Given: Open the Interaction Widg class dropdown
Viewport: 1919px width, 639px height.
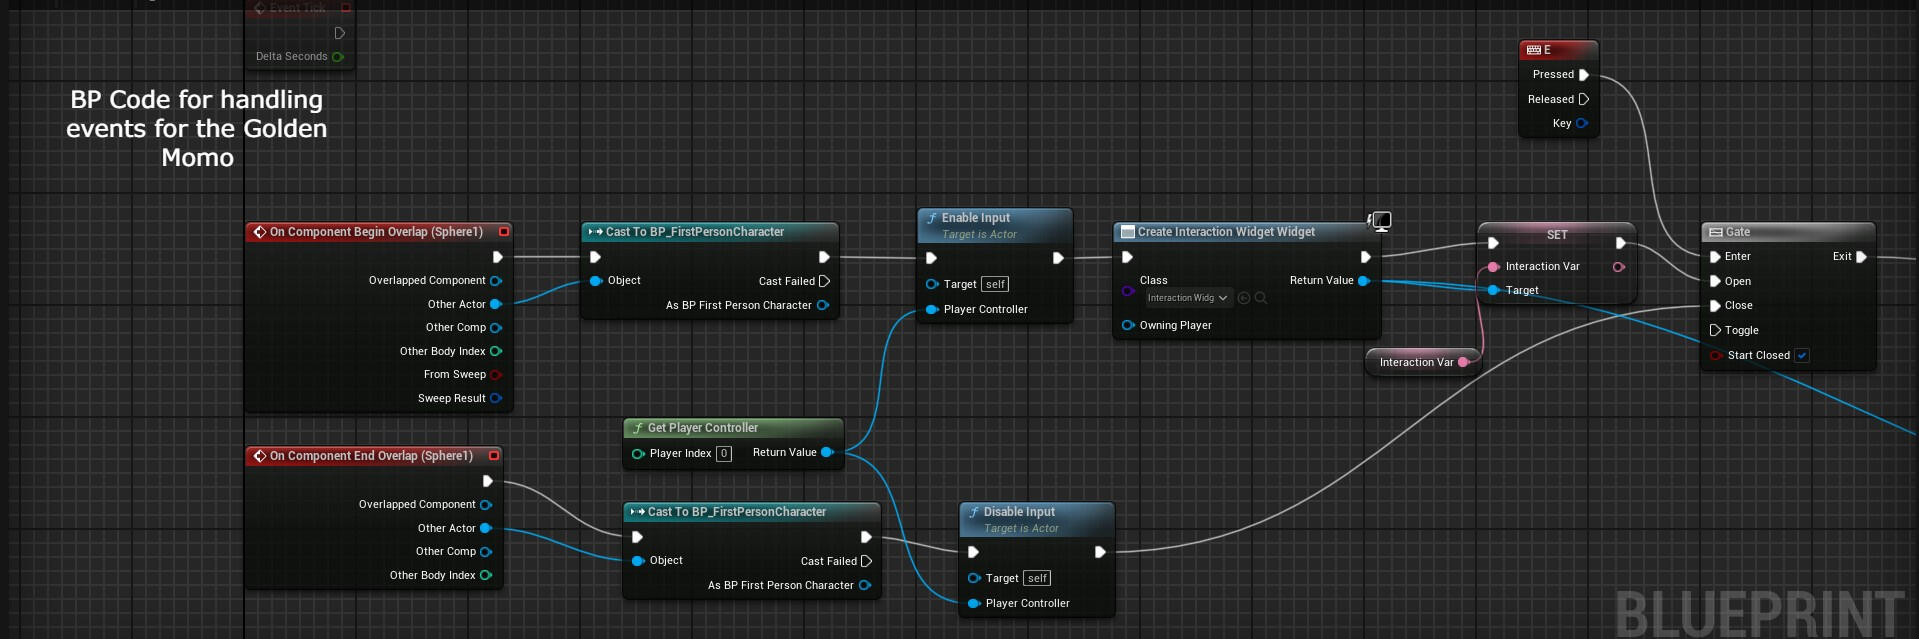Looking at the screenshot, I should pyautogui.click(x=1188, y=298).
